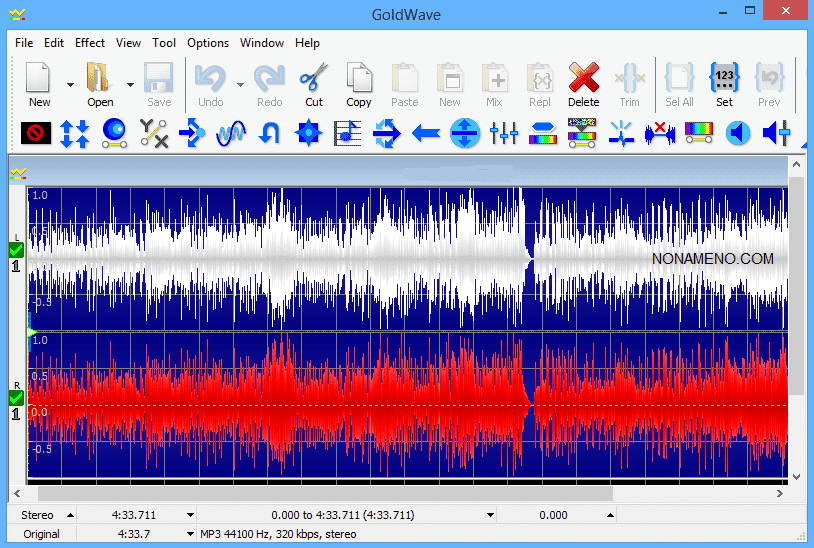Open the Effect menu
The image size is (814, 548).
pyautogui.click(x=90, y=43)
